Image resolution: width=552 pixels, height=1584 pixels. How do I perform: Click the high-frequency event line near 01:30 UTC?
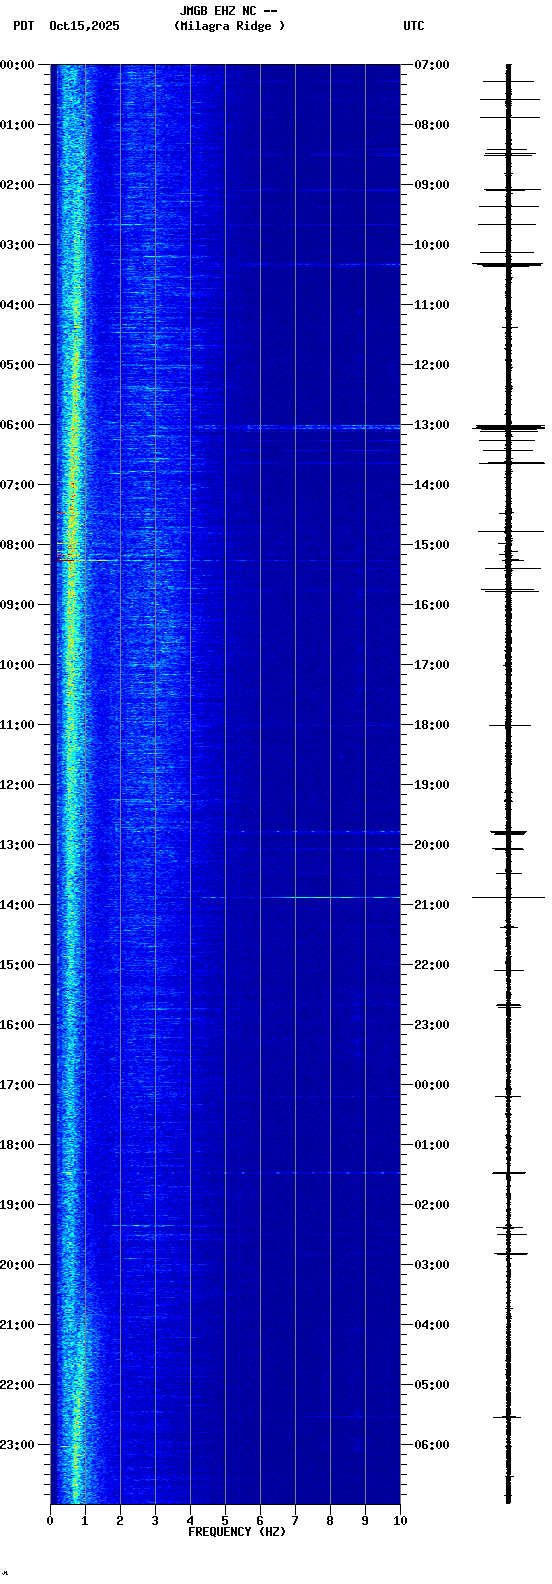coord(310,1172)
